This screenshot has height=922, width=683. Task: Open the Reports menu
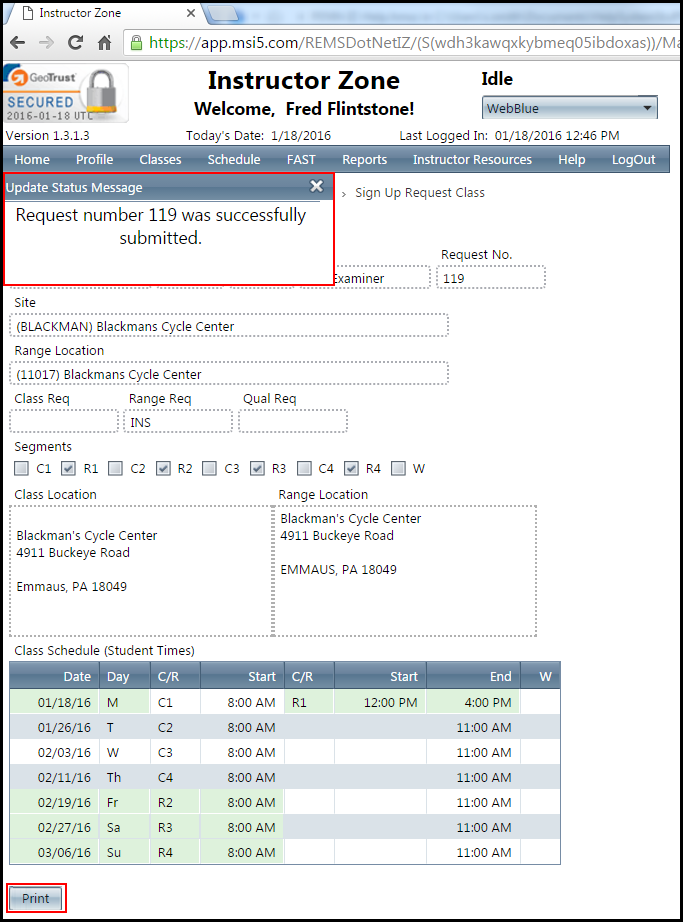coord(364,159)
